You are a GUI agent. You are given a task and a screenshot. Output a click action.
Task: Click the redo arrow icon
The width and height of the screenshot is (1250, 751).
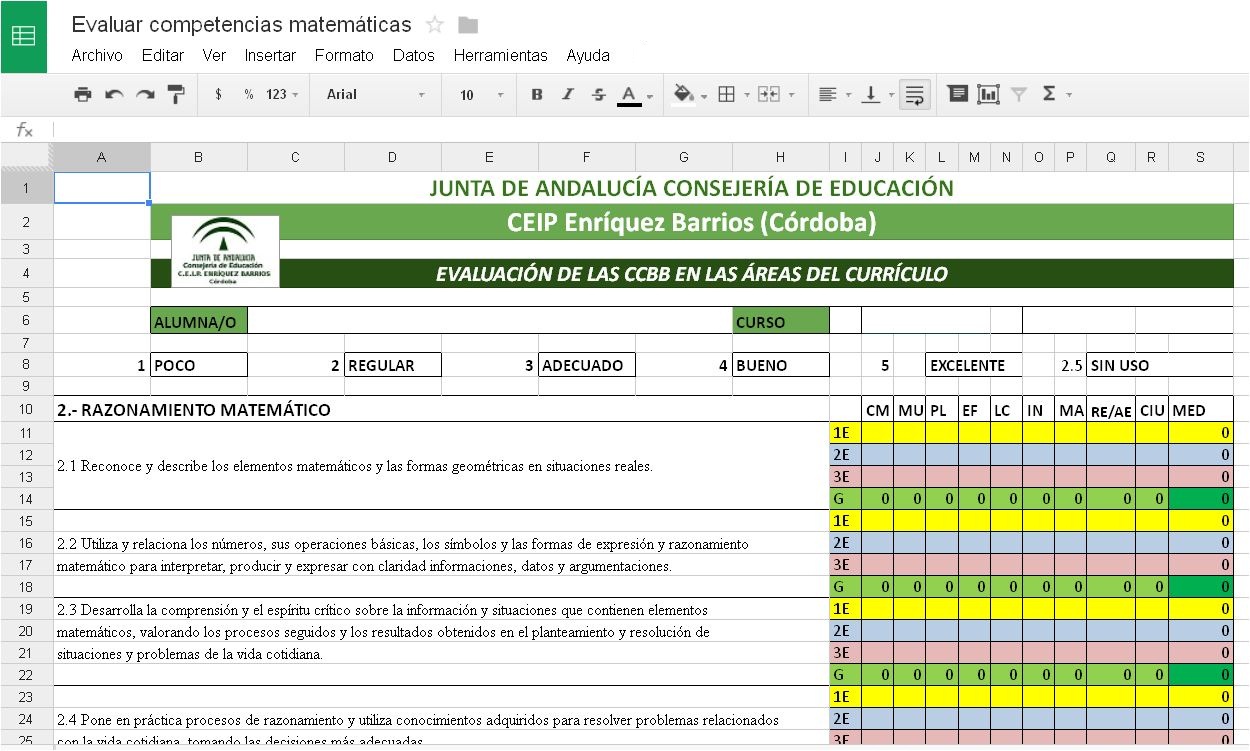coord(145,94)
